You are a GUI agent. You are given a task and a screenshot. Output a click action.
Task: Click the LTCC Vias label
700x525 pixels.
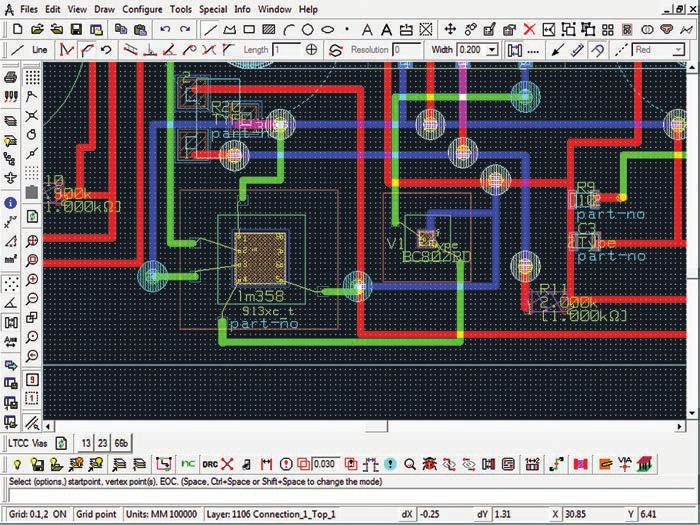coord(28,443)
